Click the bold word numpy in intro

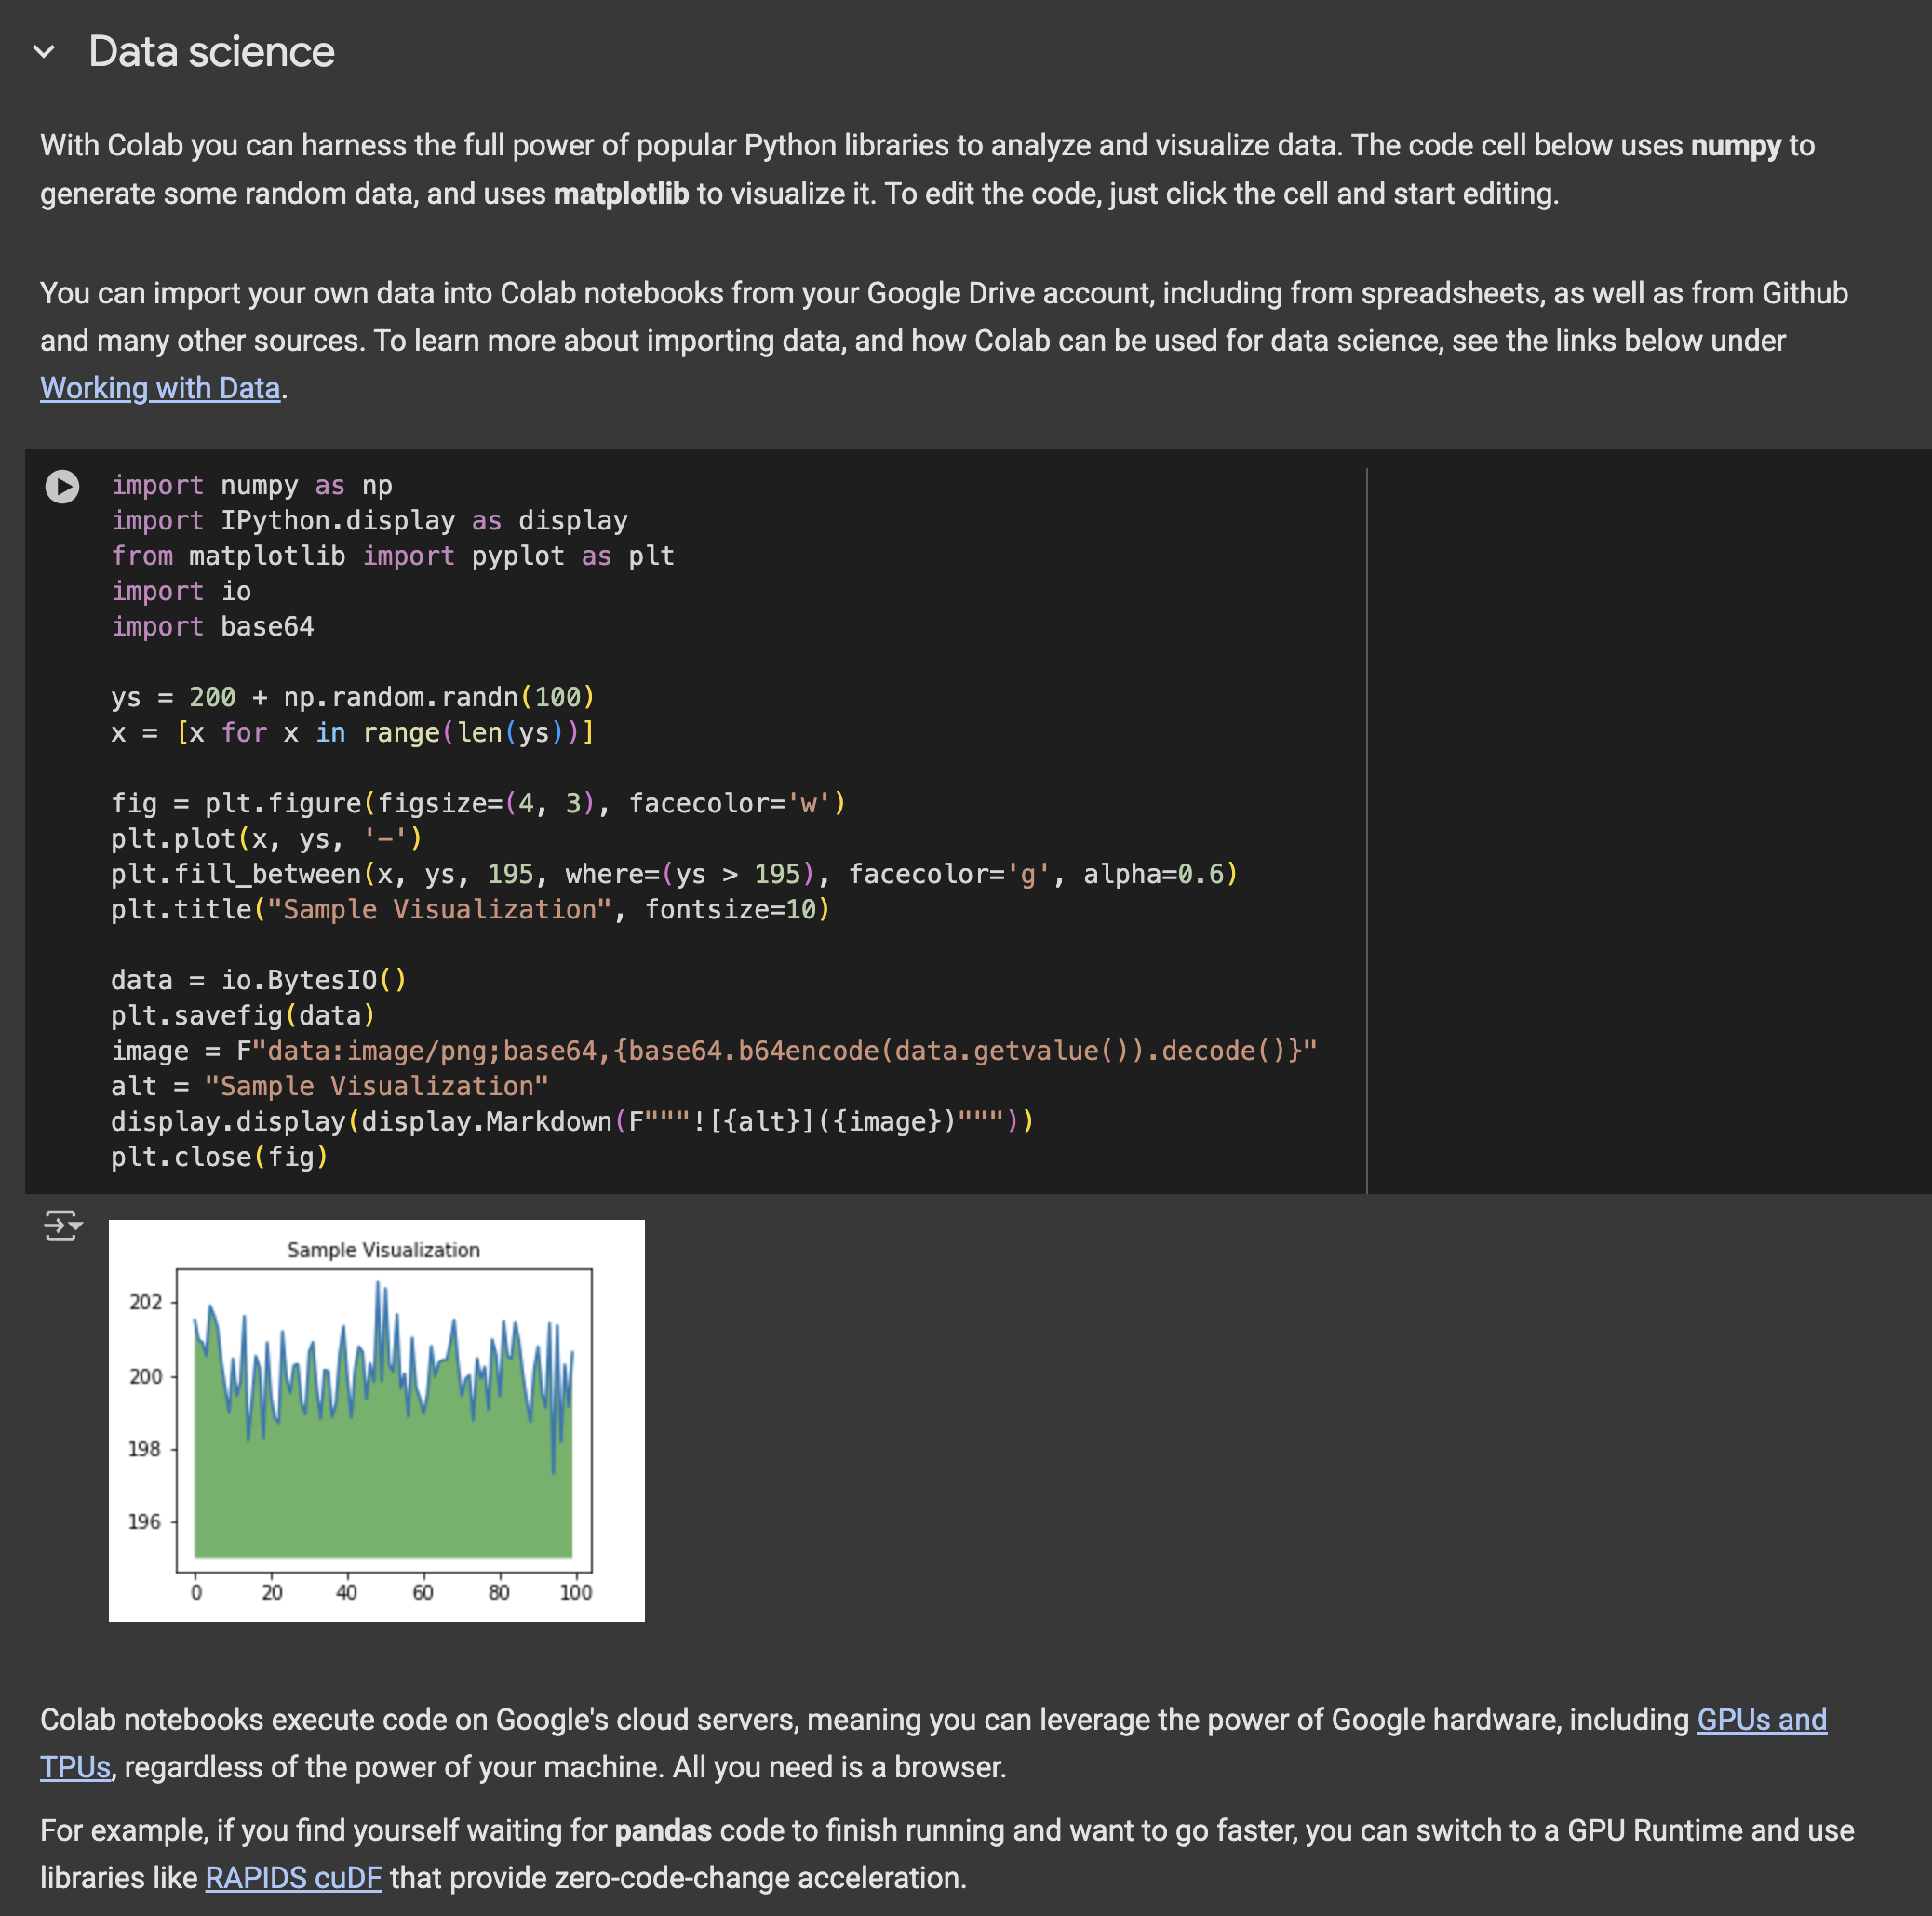point(1735,145)
